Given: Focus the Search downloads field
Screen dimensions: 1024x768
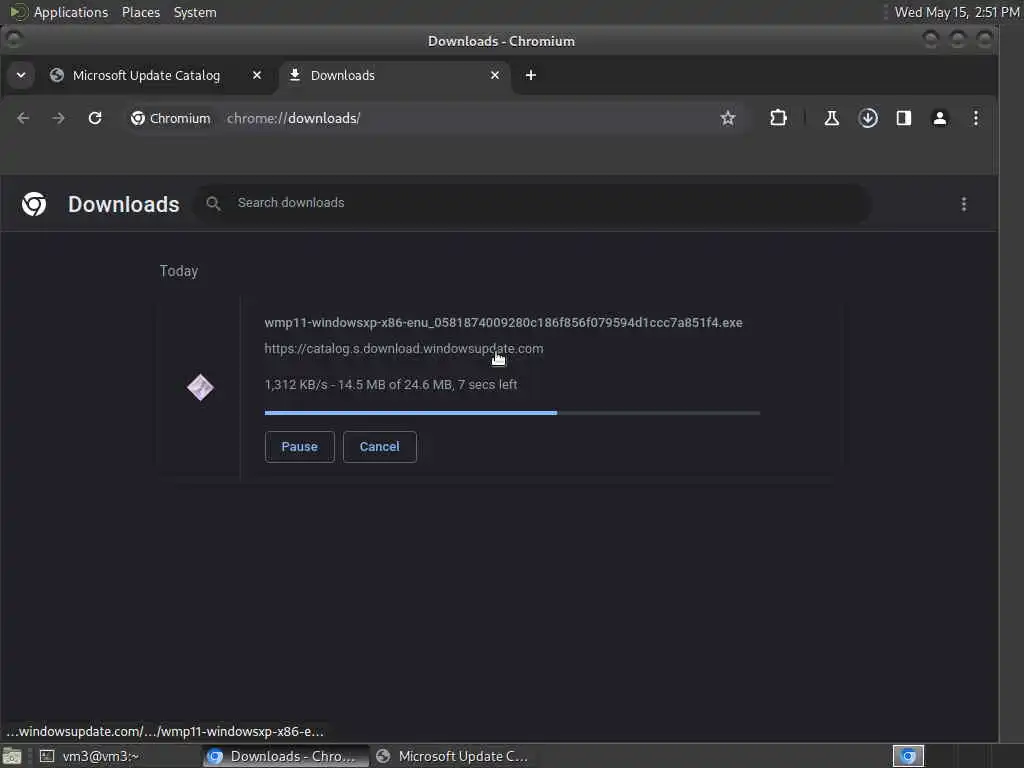Looking at the screenshot, I should pyautogui.click(x=533, y=204).
